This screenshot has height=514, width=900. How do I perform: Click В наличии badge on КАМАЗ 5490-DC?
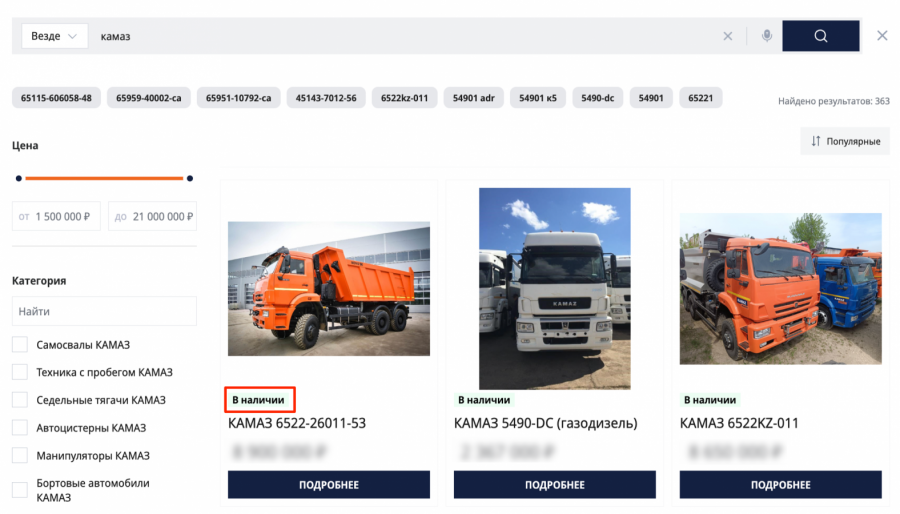coord(484,400)
